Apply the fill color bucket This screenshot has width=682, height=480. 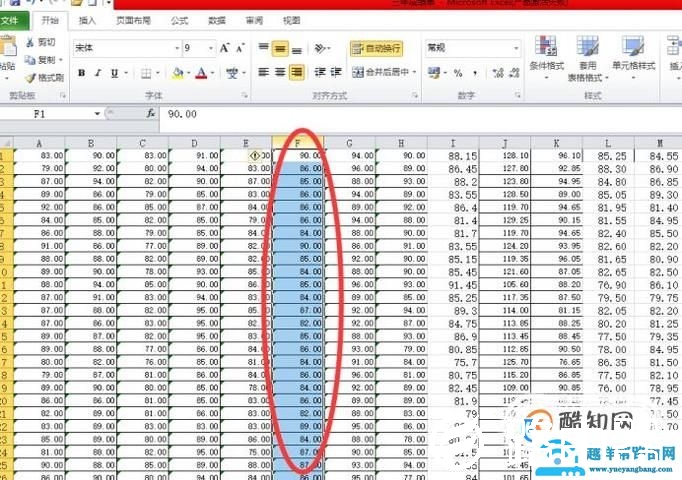coord(177,73)
